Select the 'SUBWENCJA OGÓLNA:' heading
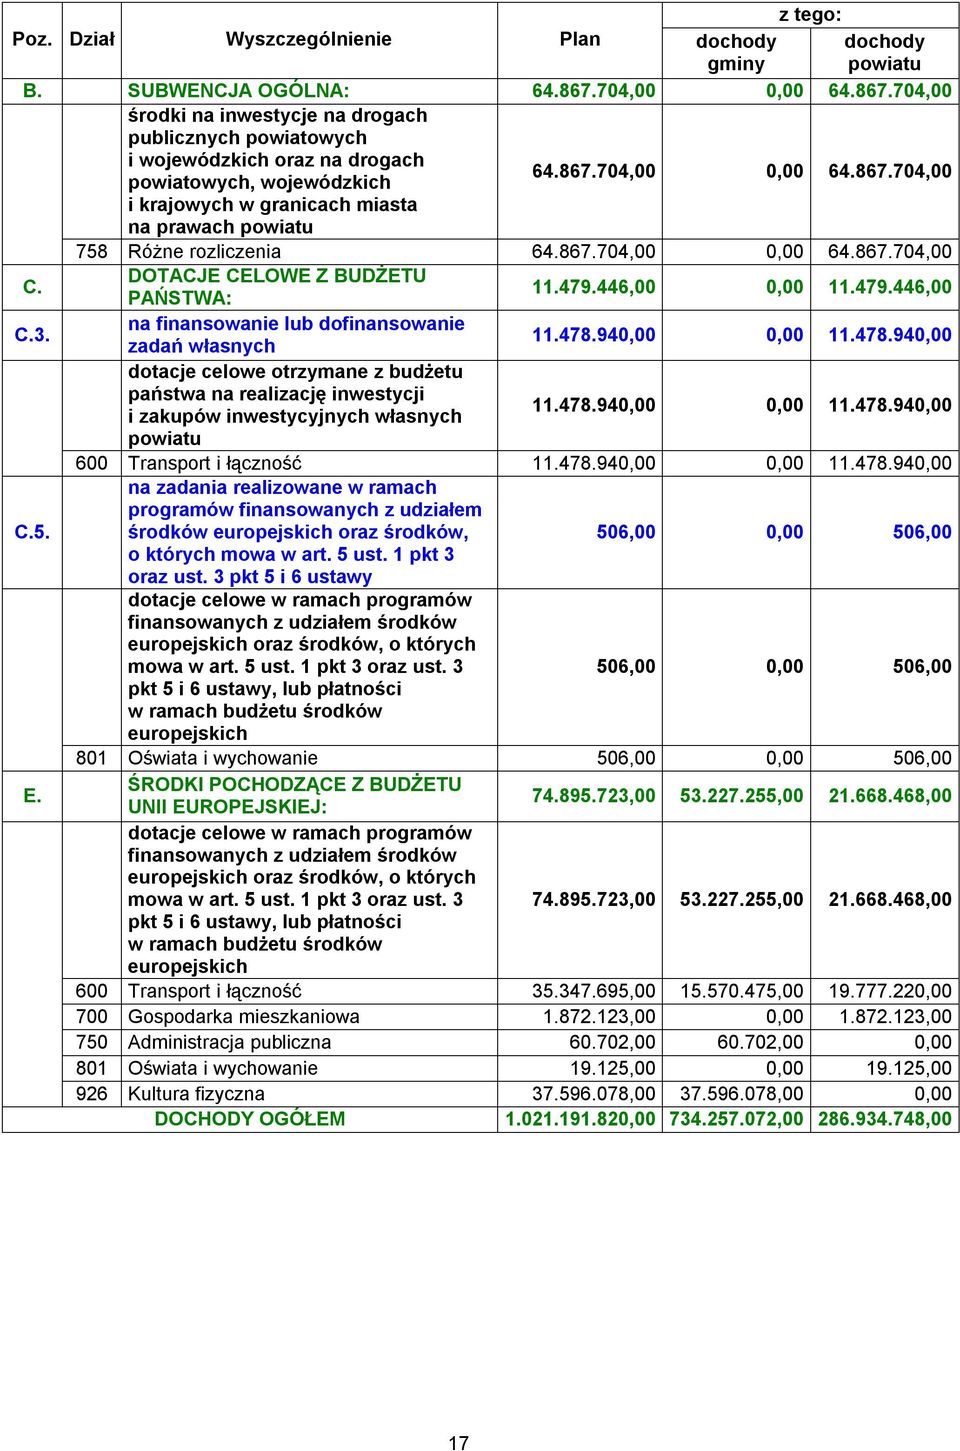The width and height of the screenshot is (960, 1451). [x=238, y=91]
